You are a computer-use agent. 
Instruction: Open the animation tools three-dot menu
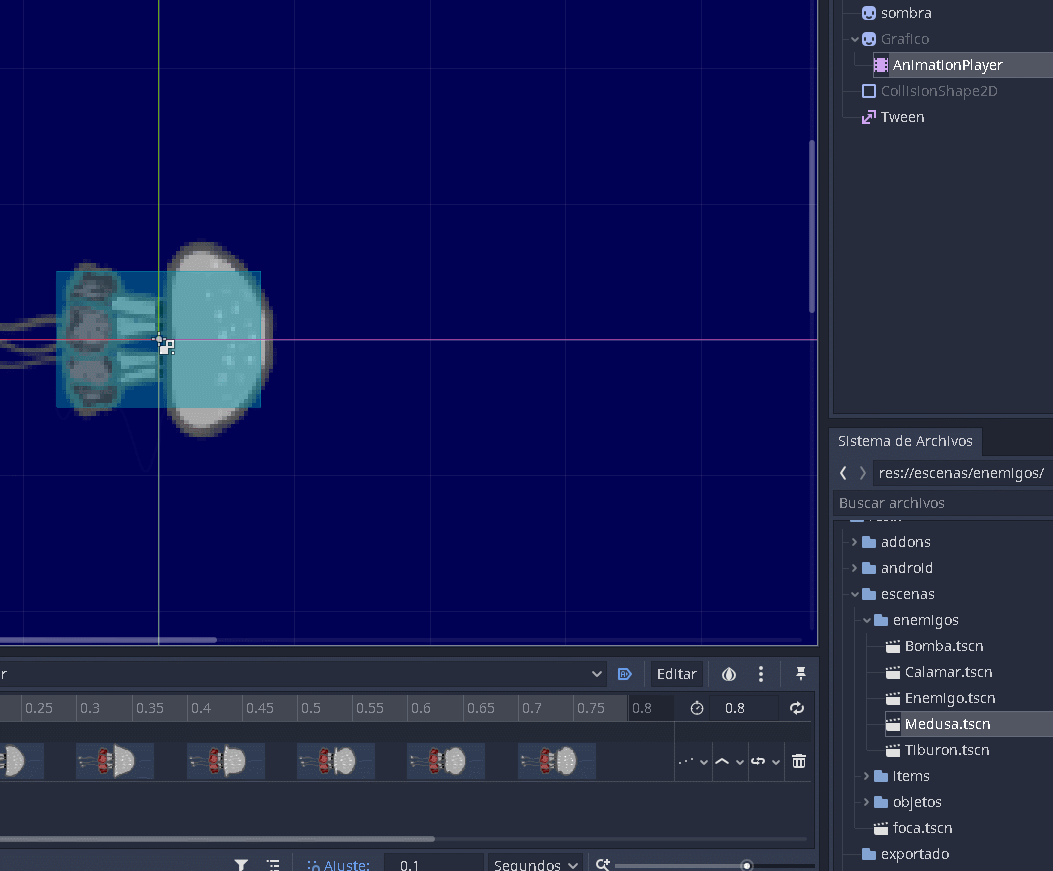coord(760,674)
